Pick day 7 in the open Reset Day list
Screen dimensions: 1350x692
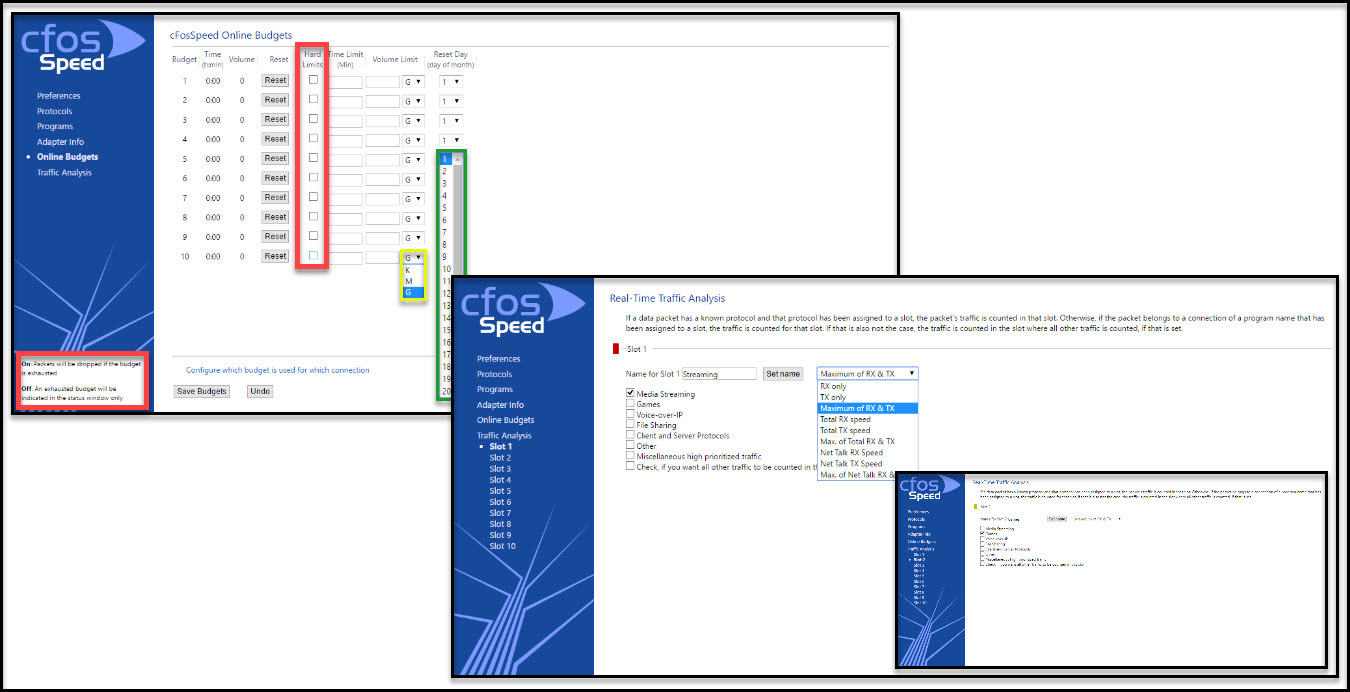pyautogui.click(x=446, y=232)
